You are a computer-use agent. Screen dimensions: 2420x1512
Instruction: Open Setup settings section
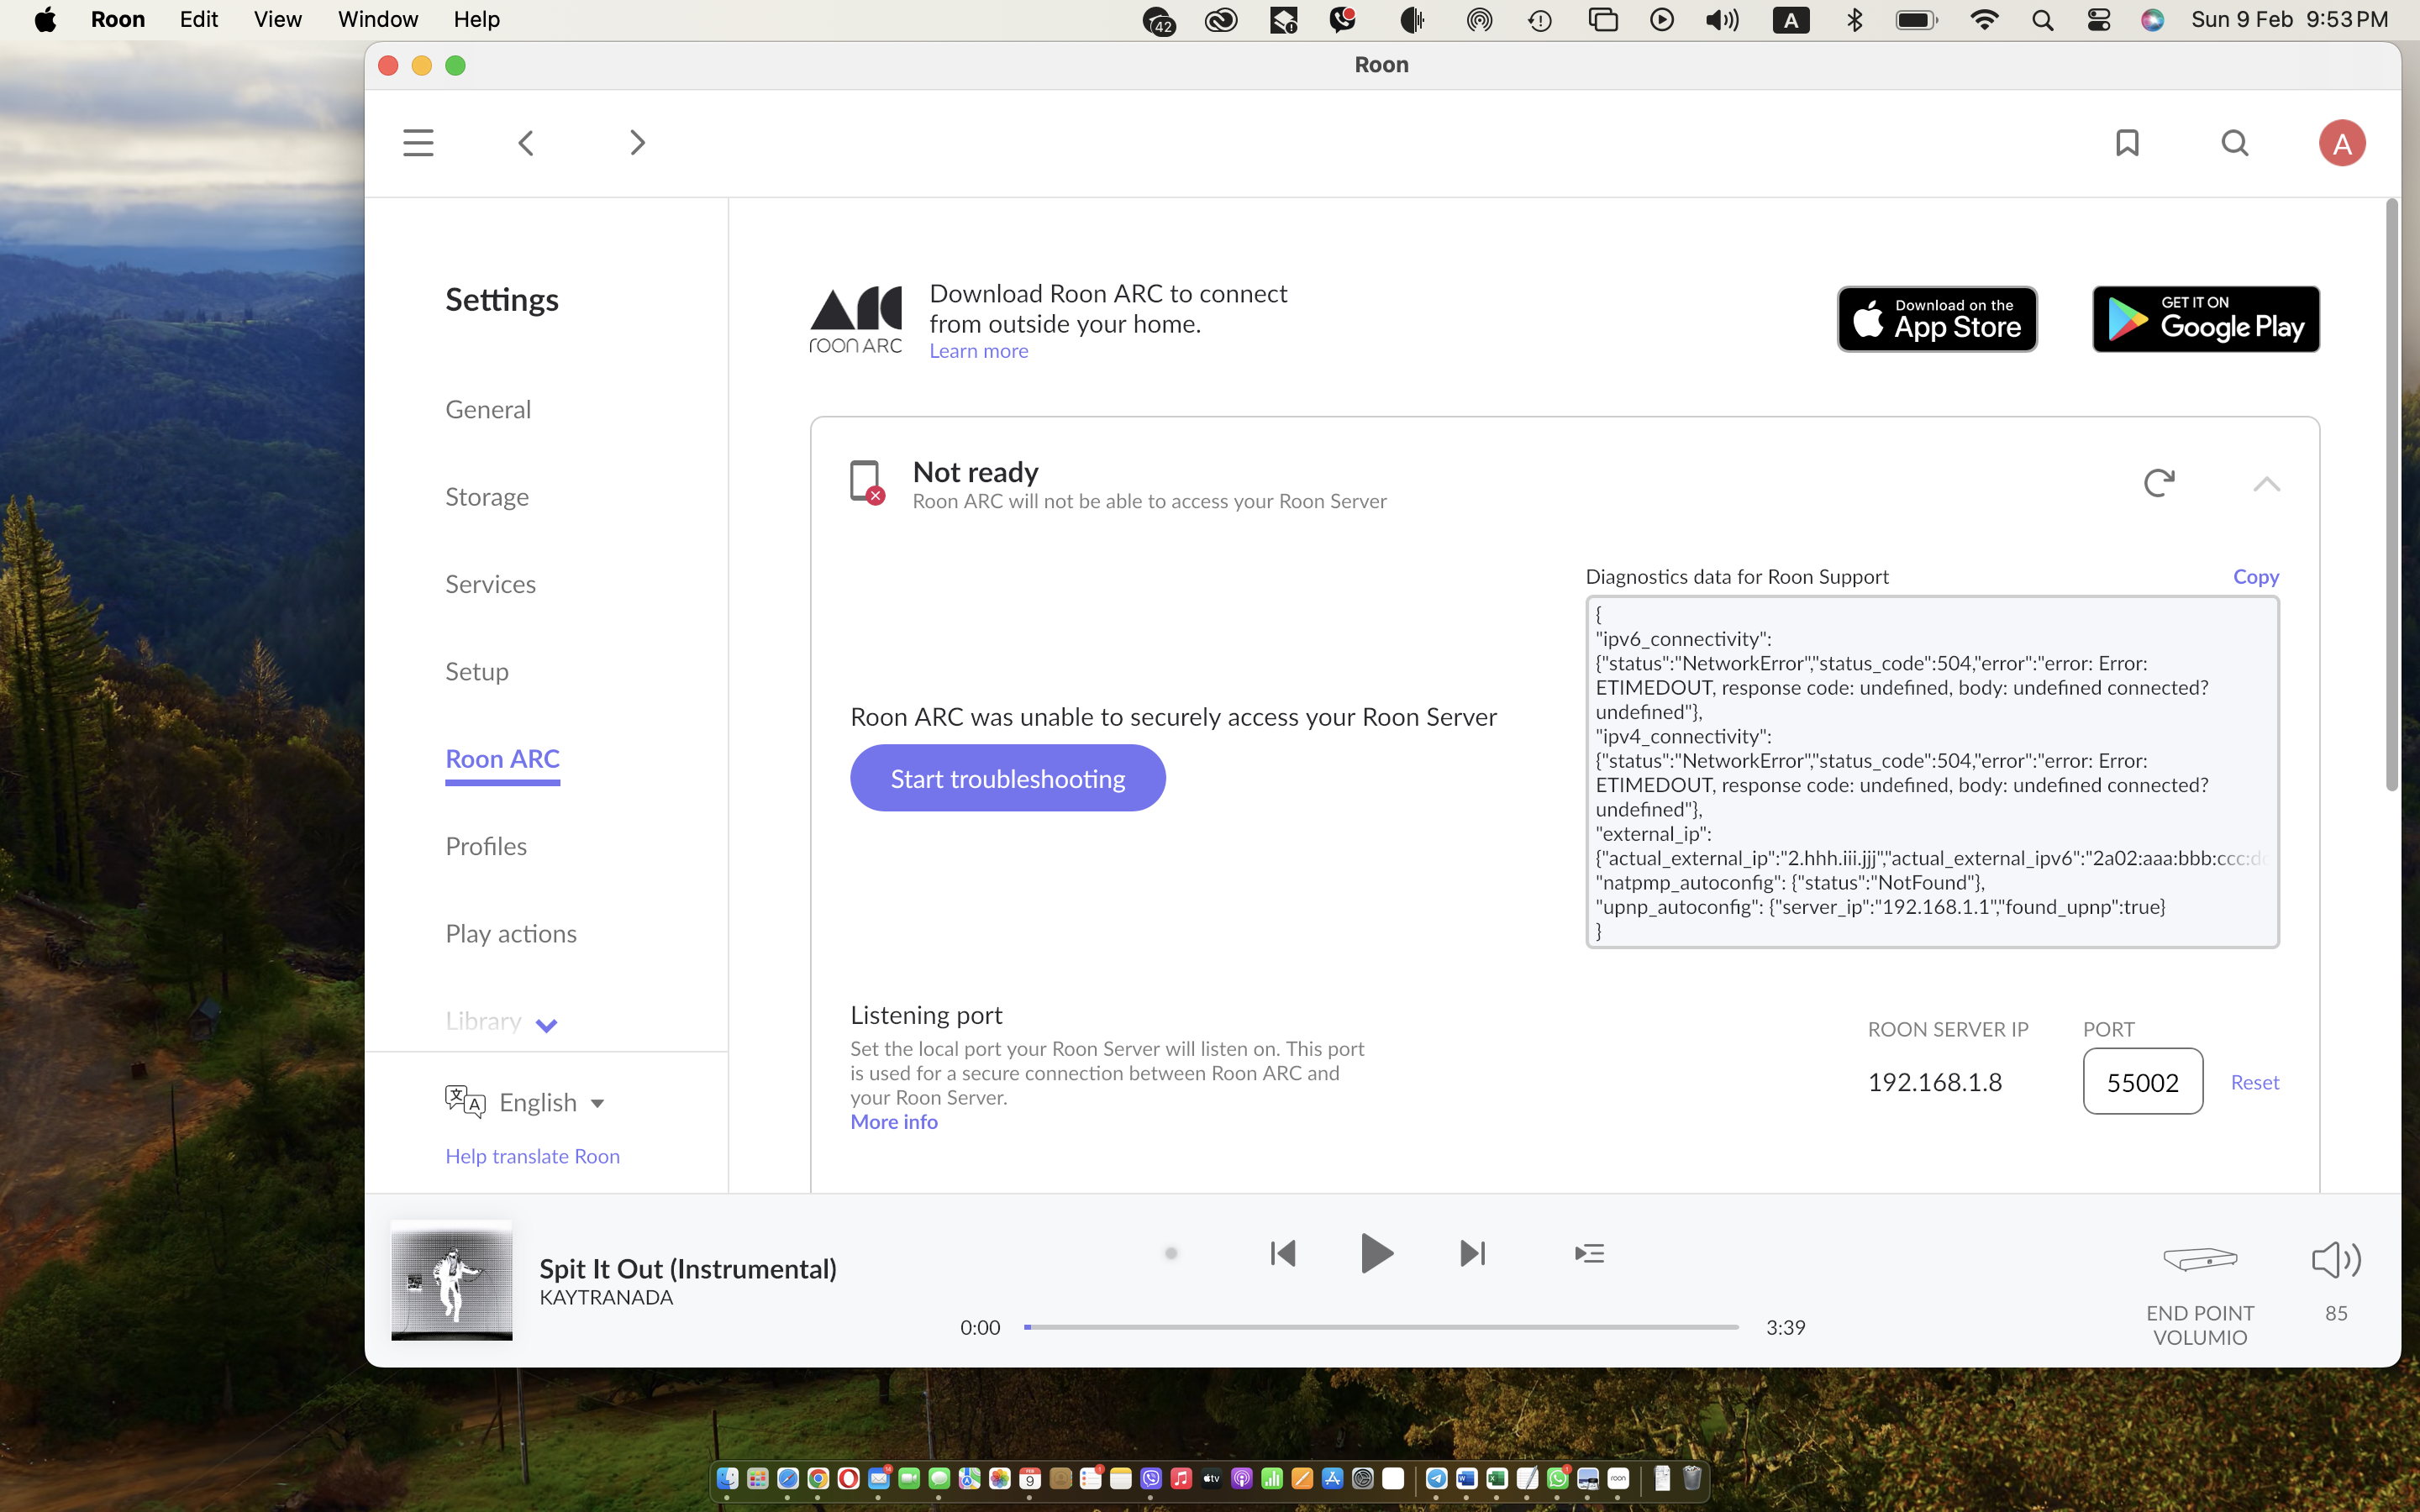pos(477,672)
